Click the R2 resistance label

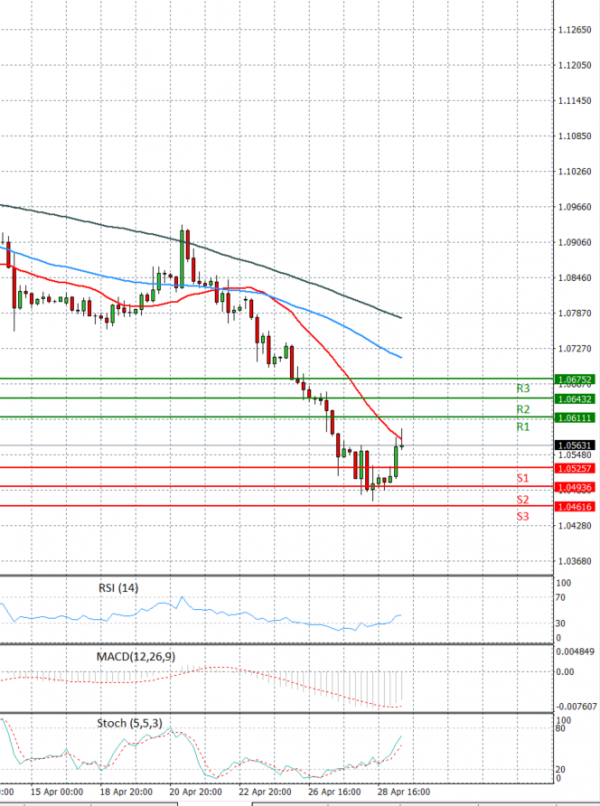point(522,410)
